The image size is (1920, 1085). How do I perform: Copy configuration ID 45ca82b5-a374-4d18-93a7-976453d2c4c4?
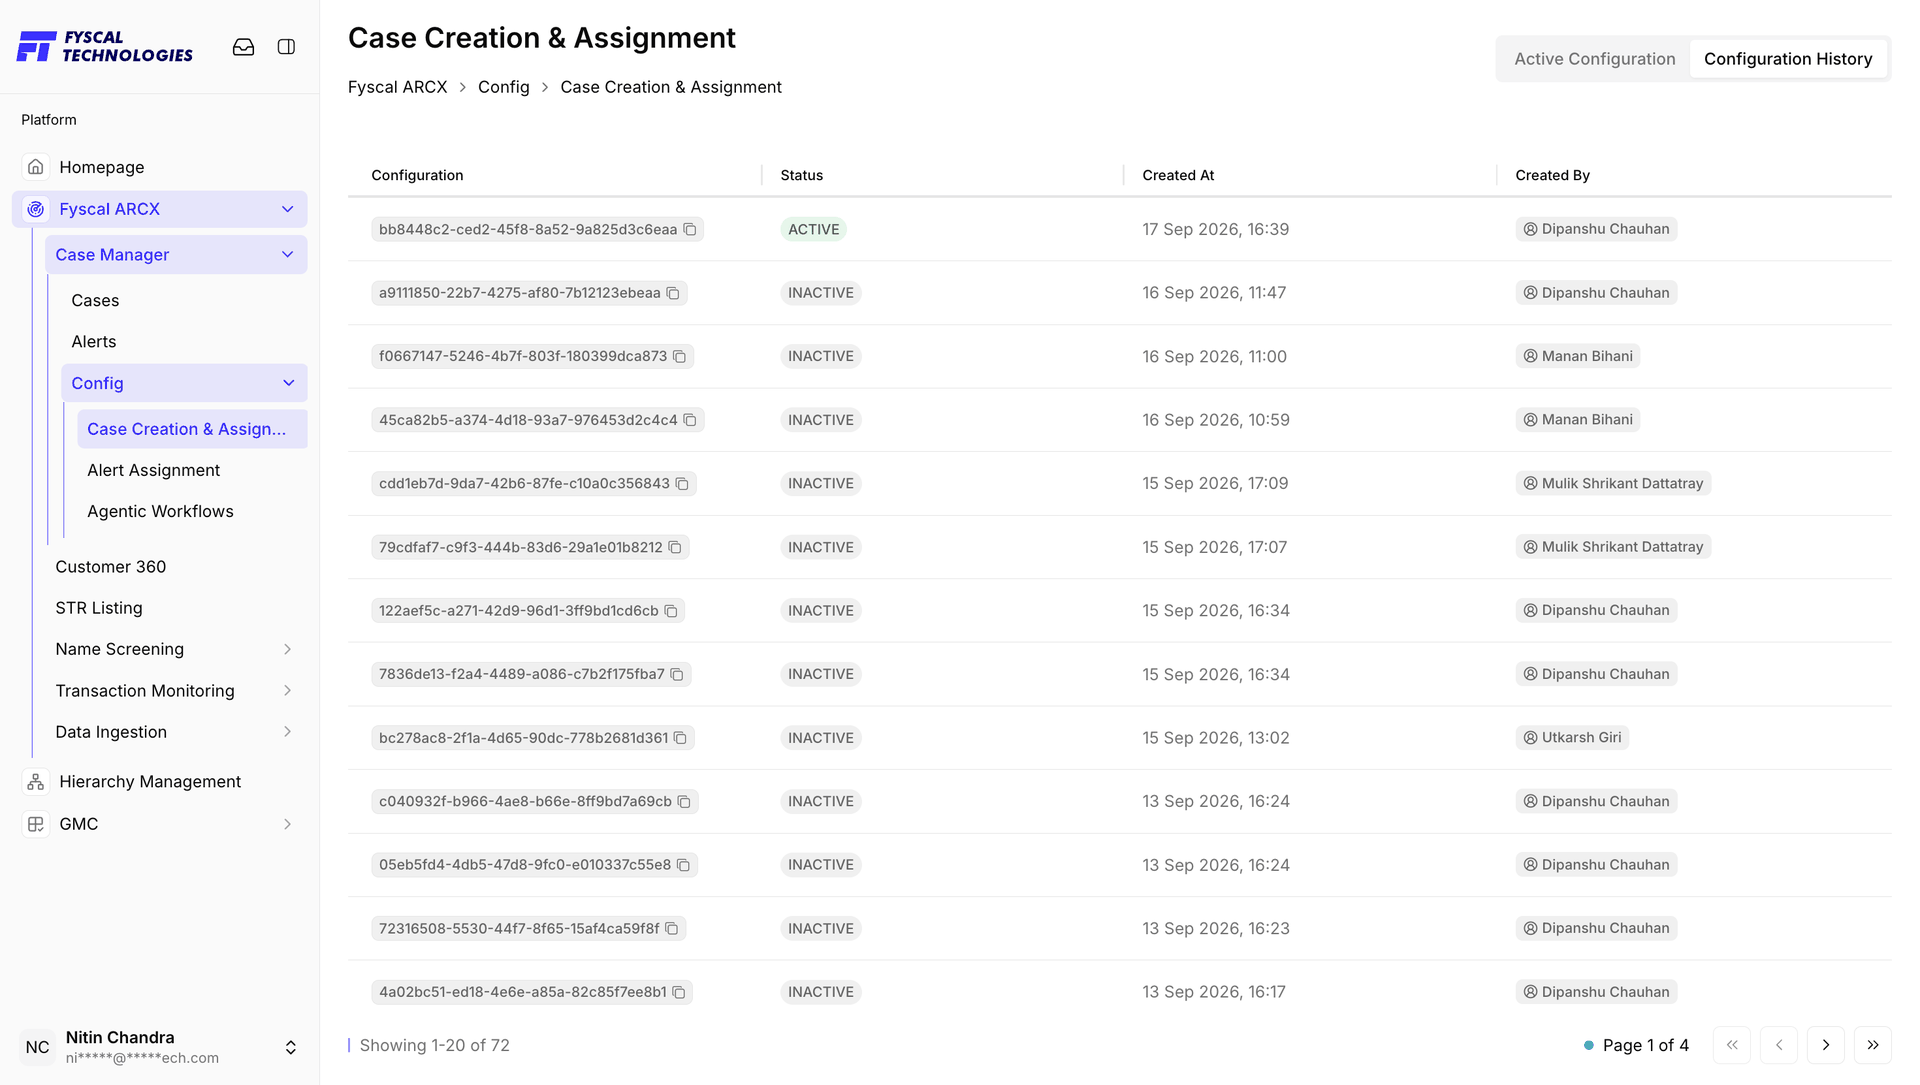click(690, 420)
